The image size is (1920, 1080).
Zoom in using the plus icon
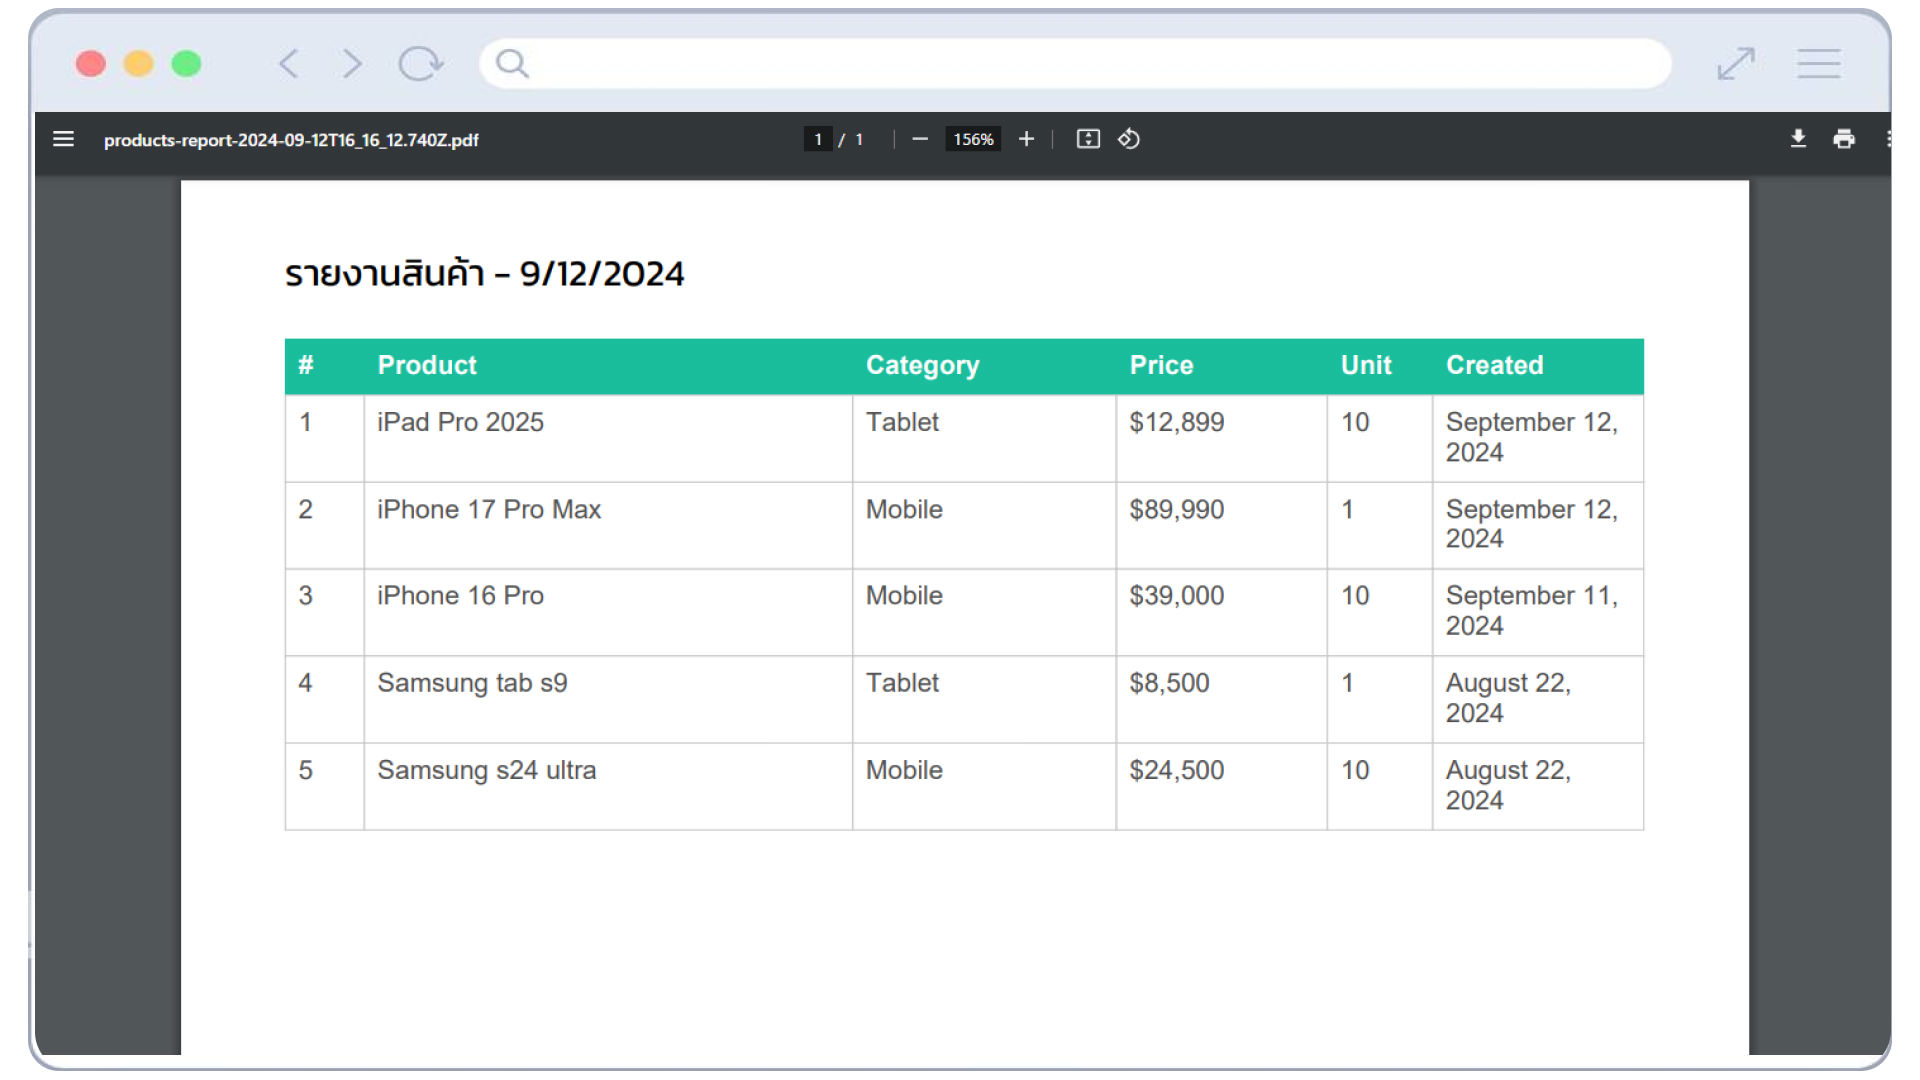coord(1026,139)
